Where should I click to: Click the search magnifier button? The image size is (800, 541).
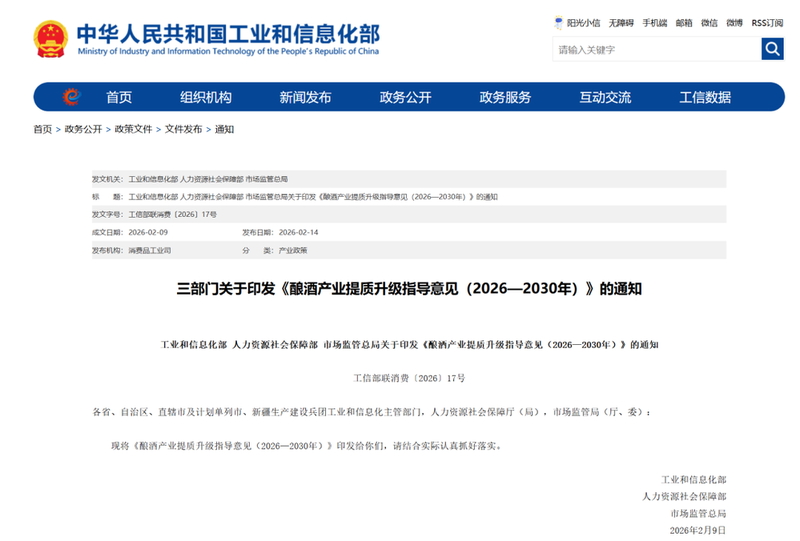click(772, 49)
